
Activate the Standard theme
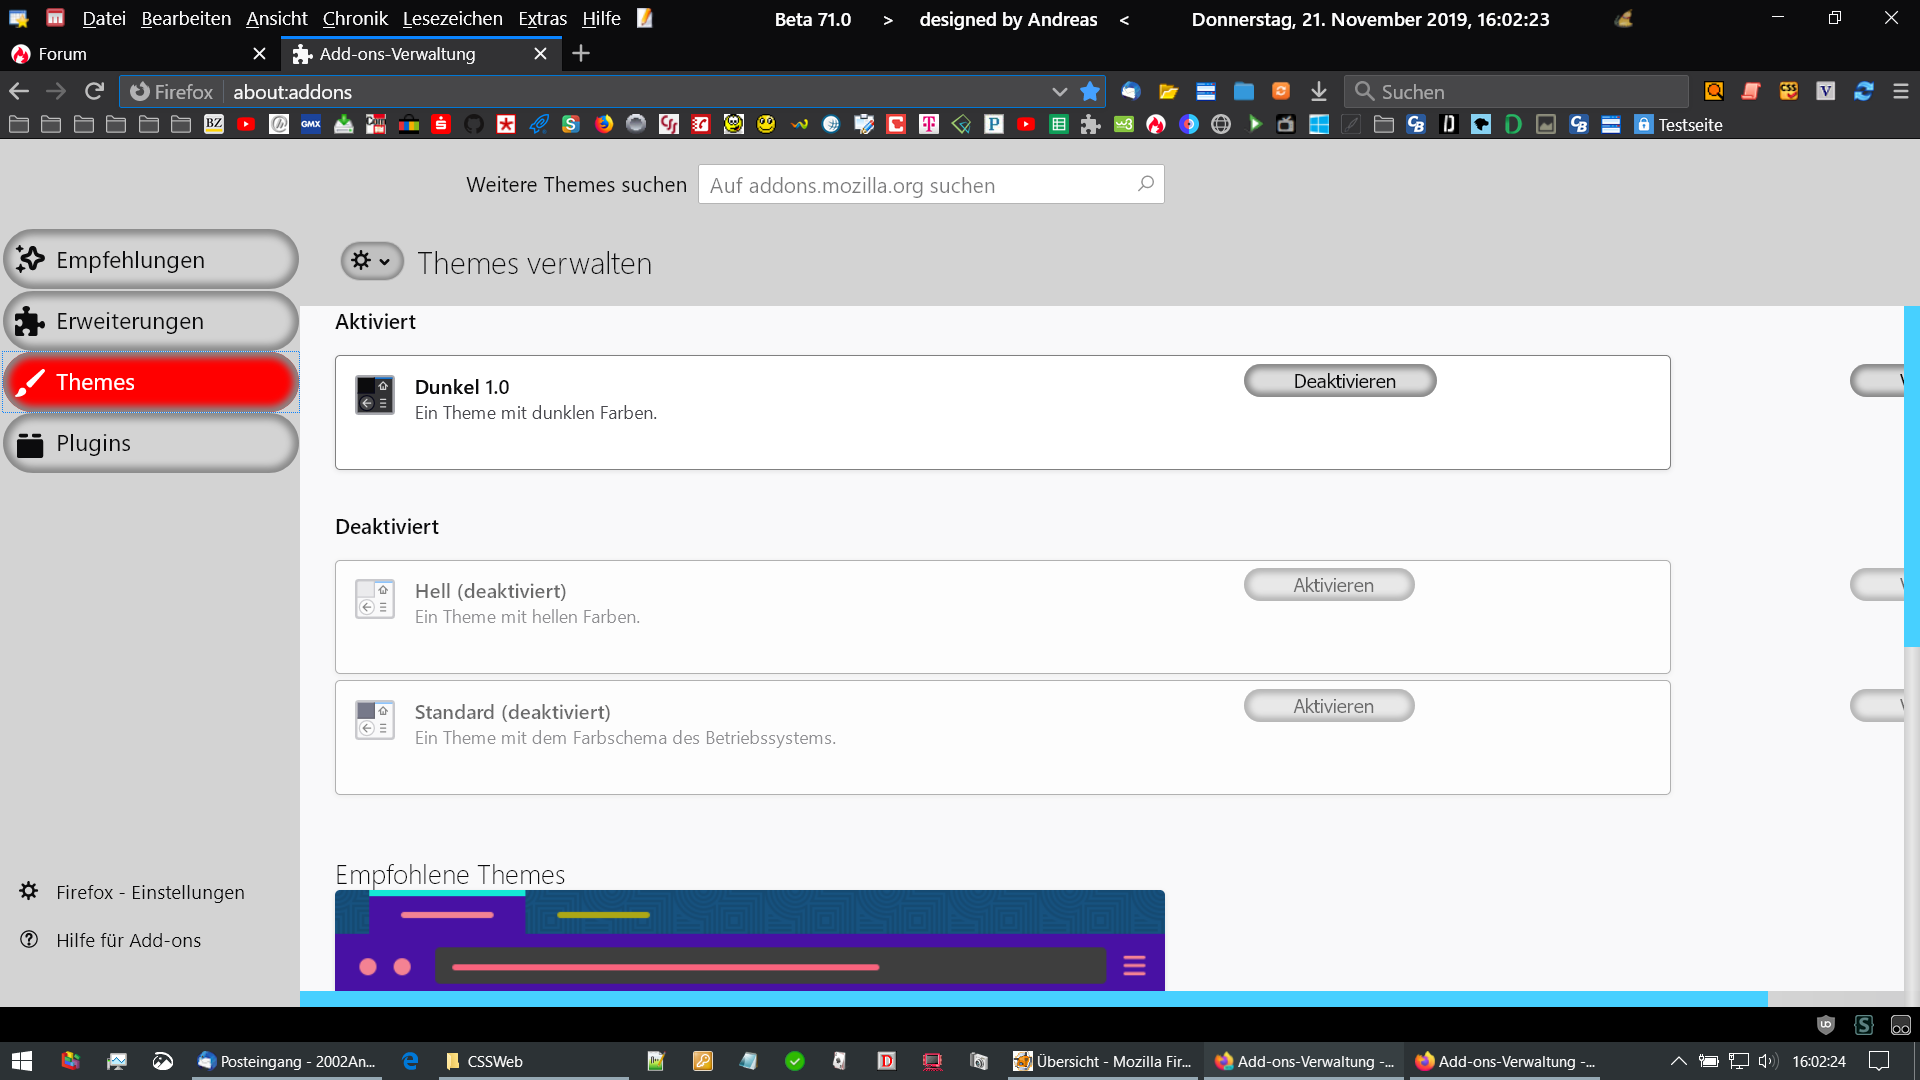click(1329, 706)
